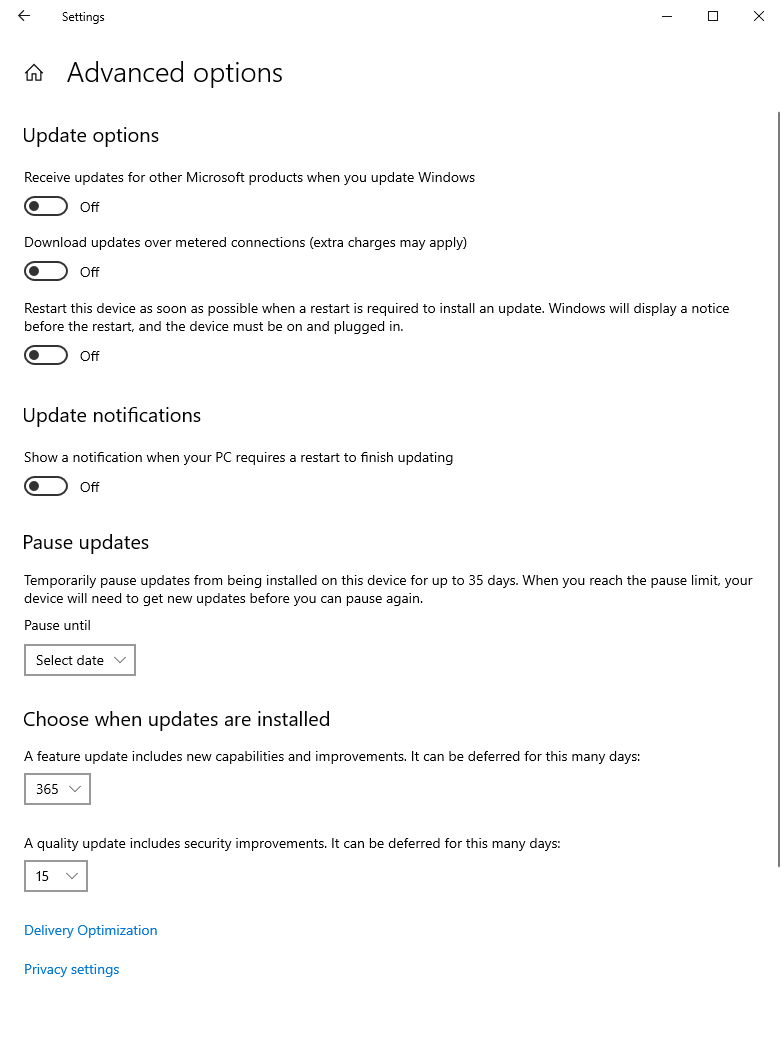This screenshot has height=1038, width=782.
Task: Click the Settings title in the title bar
Action: [x=83, y=17]
